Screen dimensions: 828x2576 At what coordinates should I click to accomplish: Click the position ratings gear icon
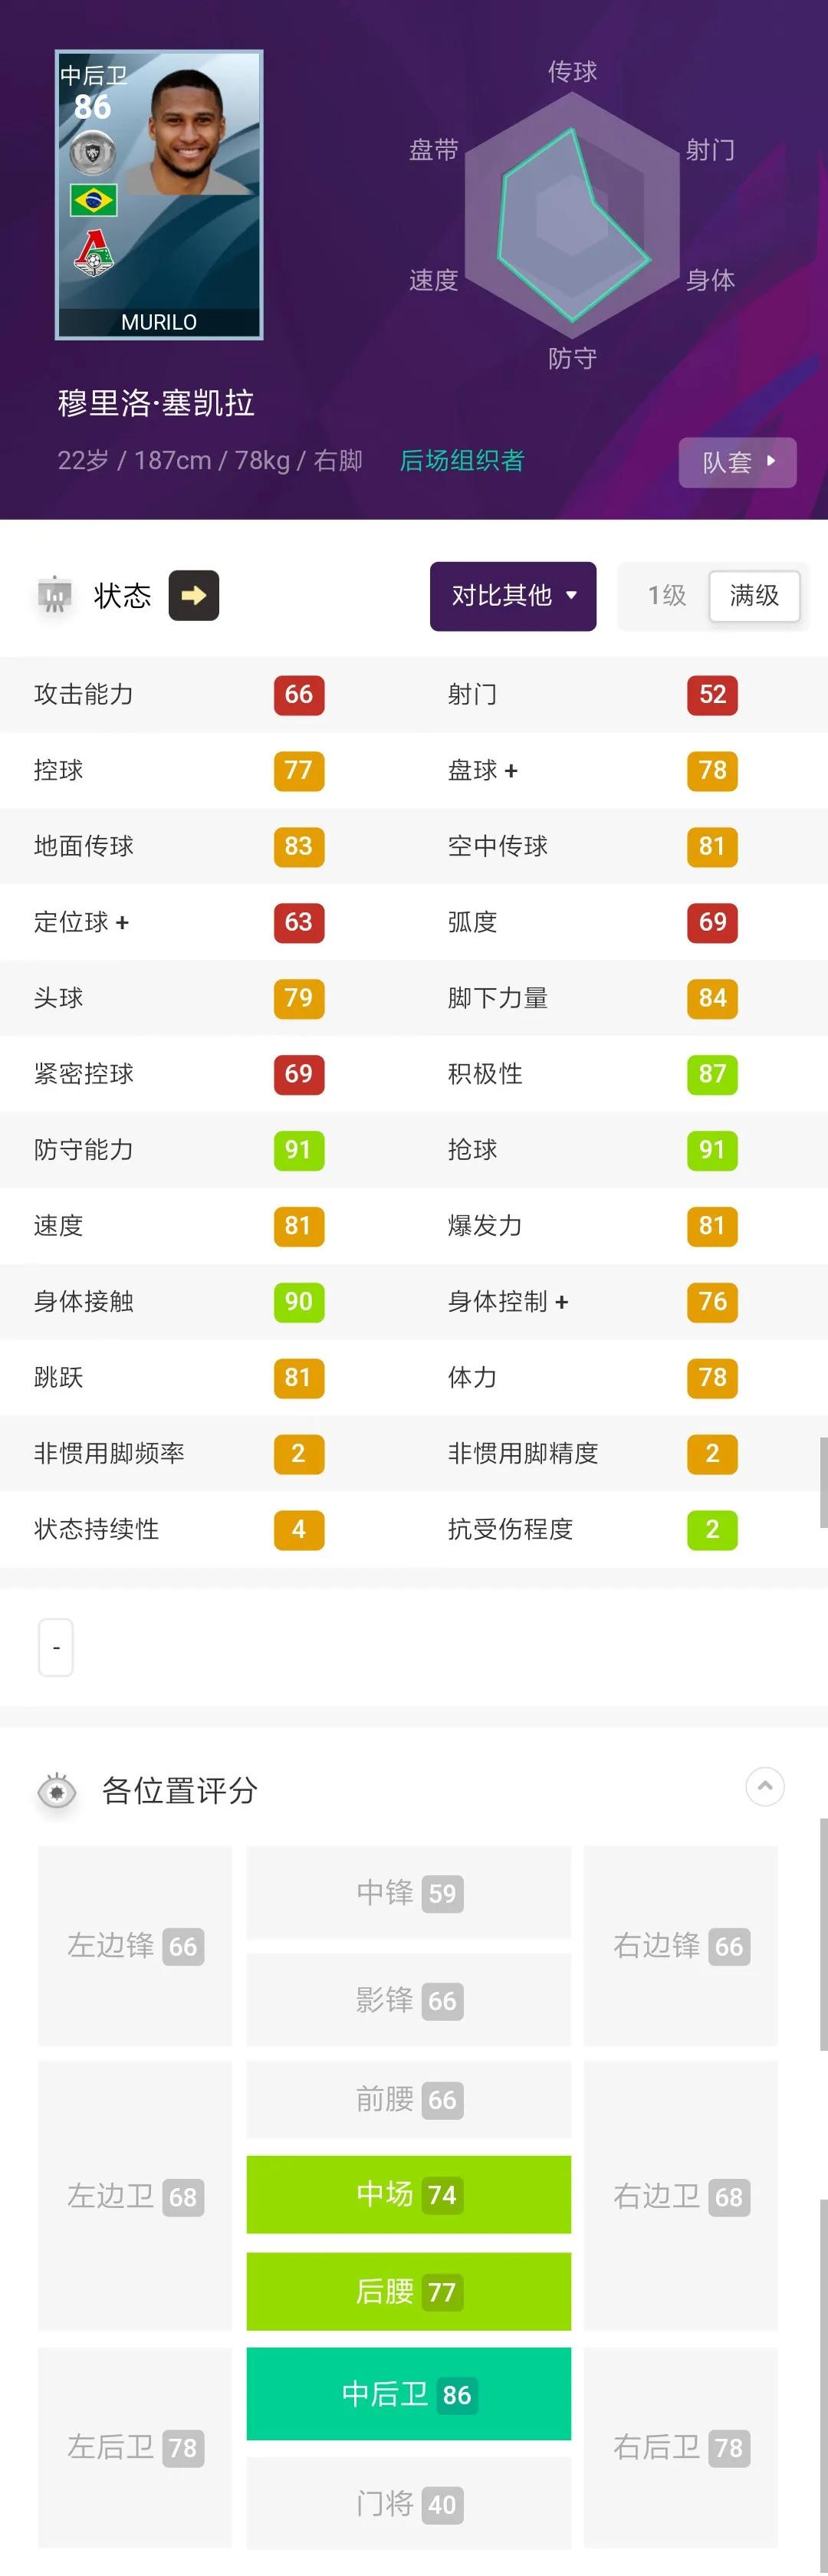tap(57, 1791)
